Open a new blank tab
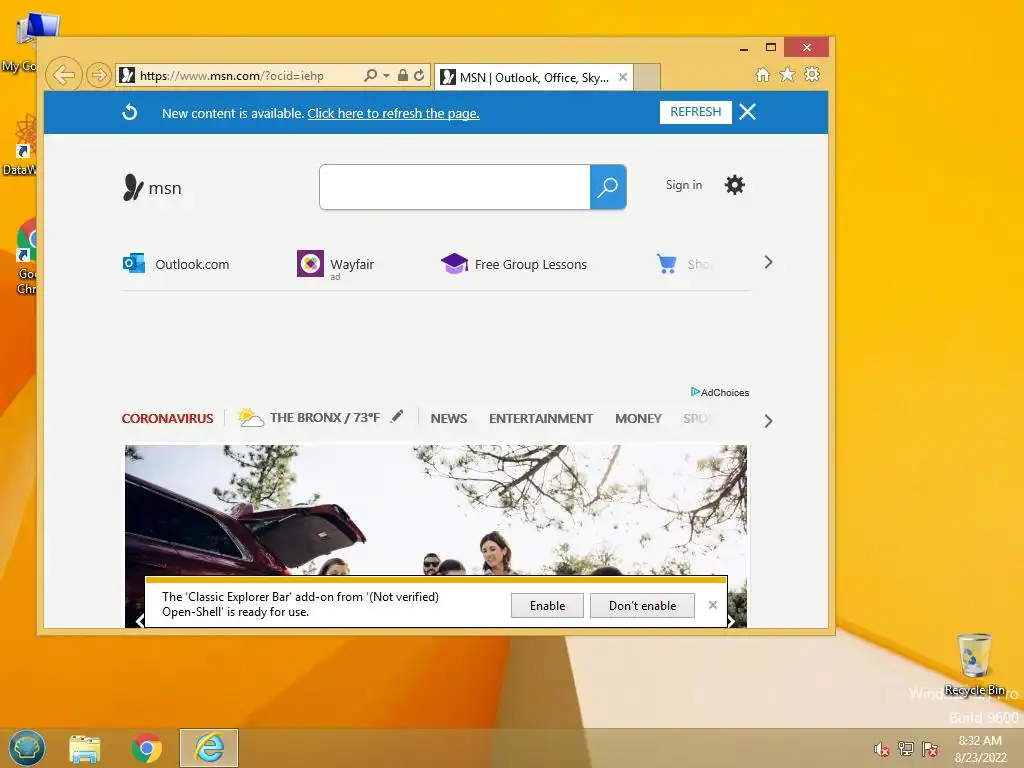This screenshot has height=768, width=1024. pos(647,77)
